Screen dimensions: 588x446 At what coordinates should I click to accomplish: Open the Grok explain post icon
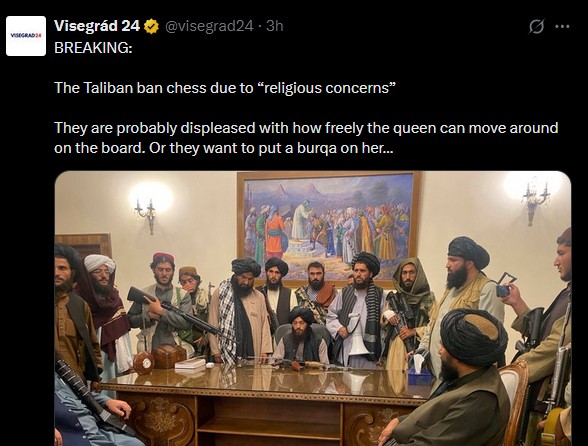click(536, 26)
